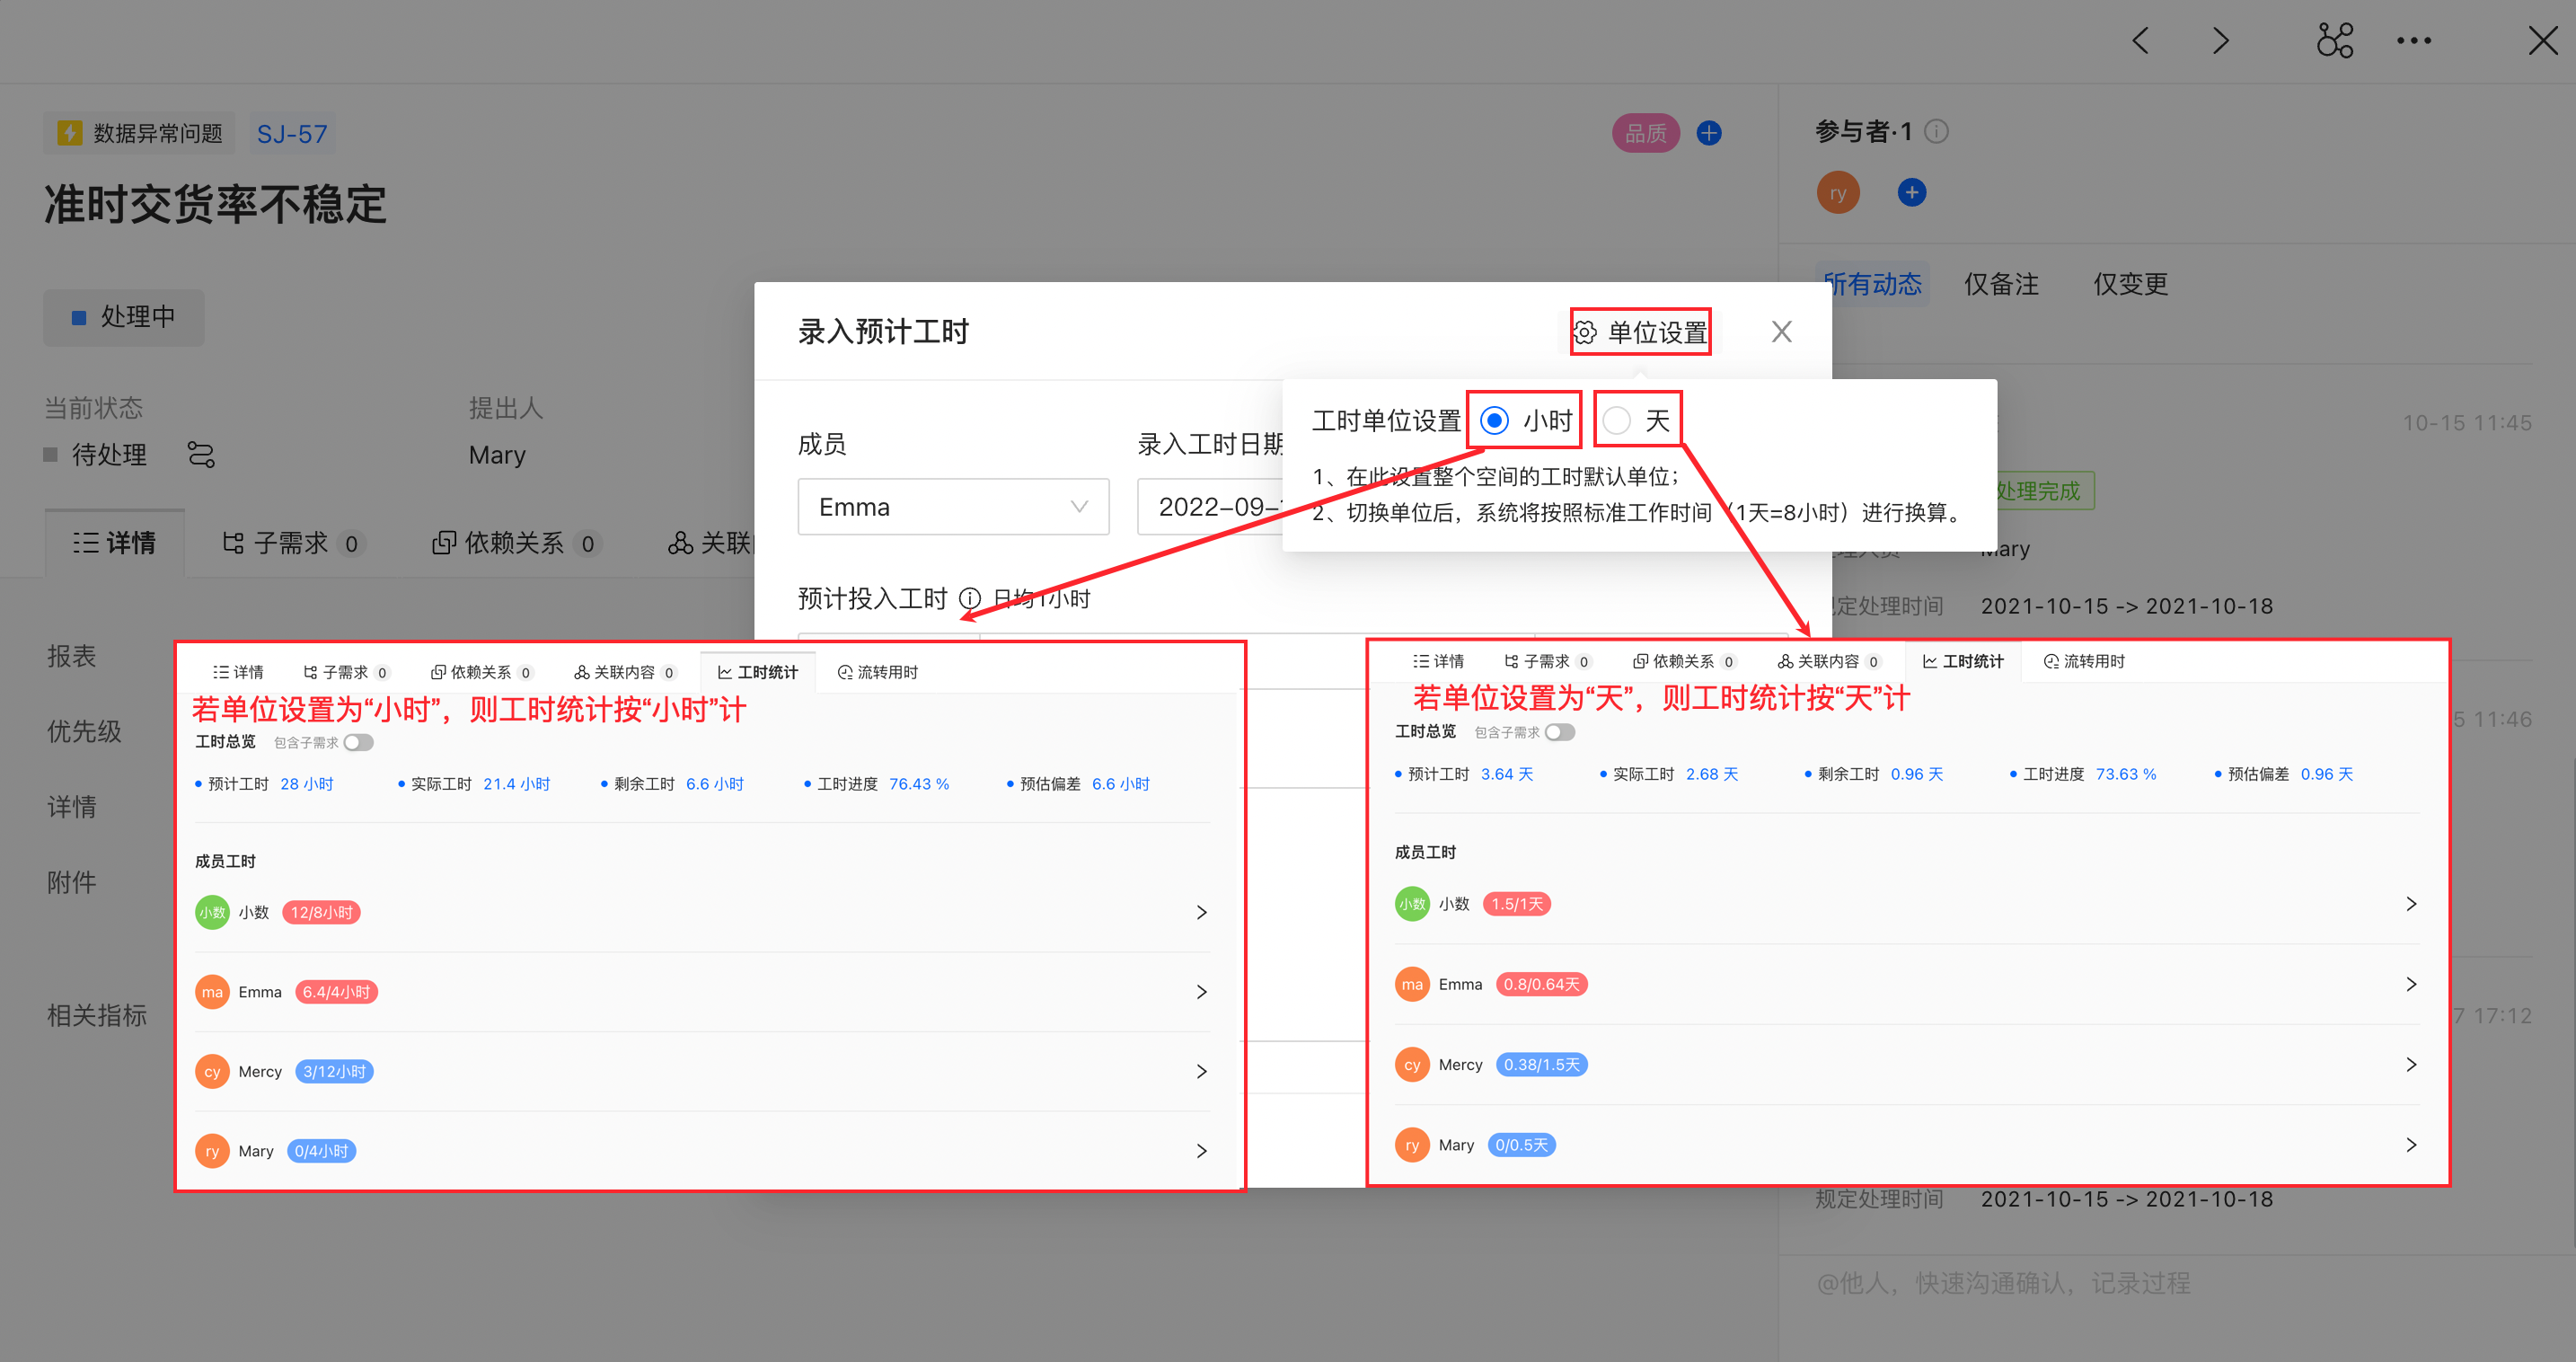Switch to the 仅备注 tab

pos(2000,284)
